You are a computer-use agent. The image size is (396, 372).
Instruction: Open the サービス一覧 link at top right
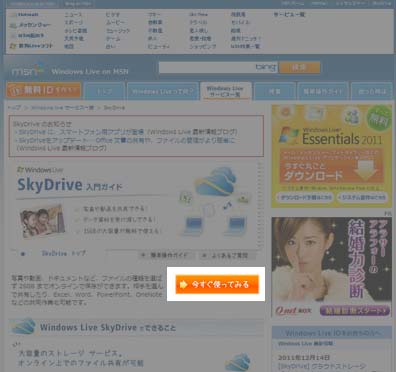tap(289, 15)
